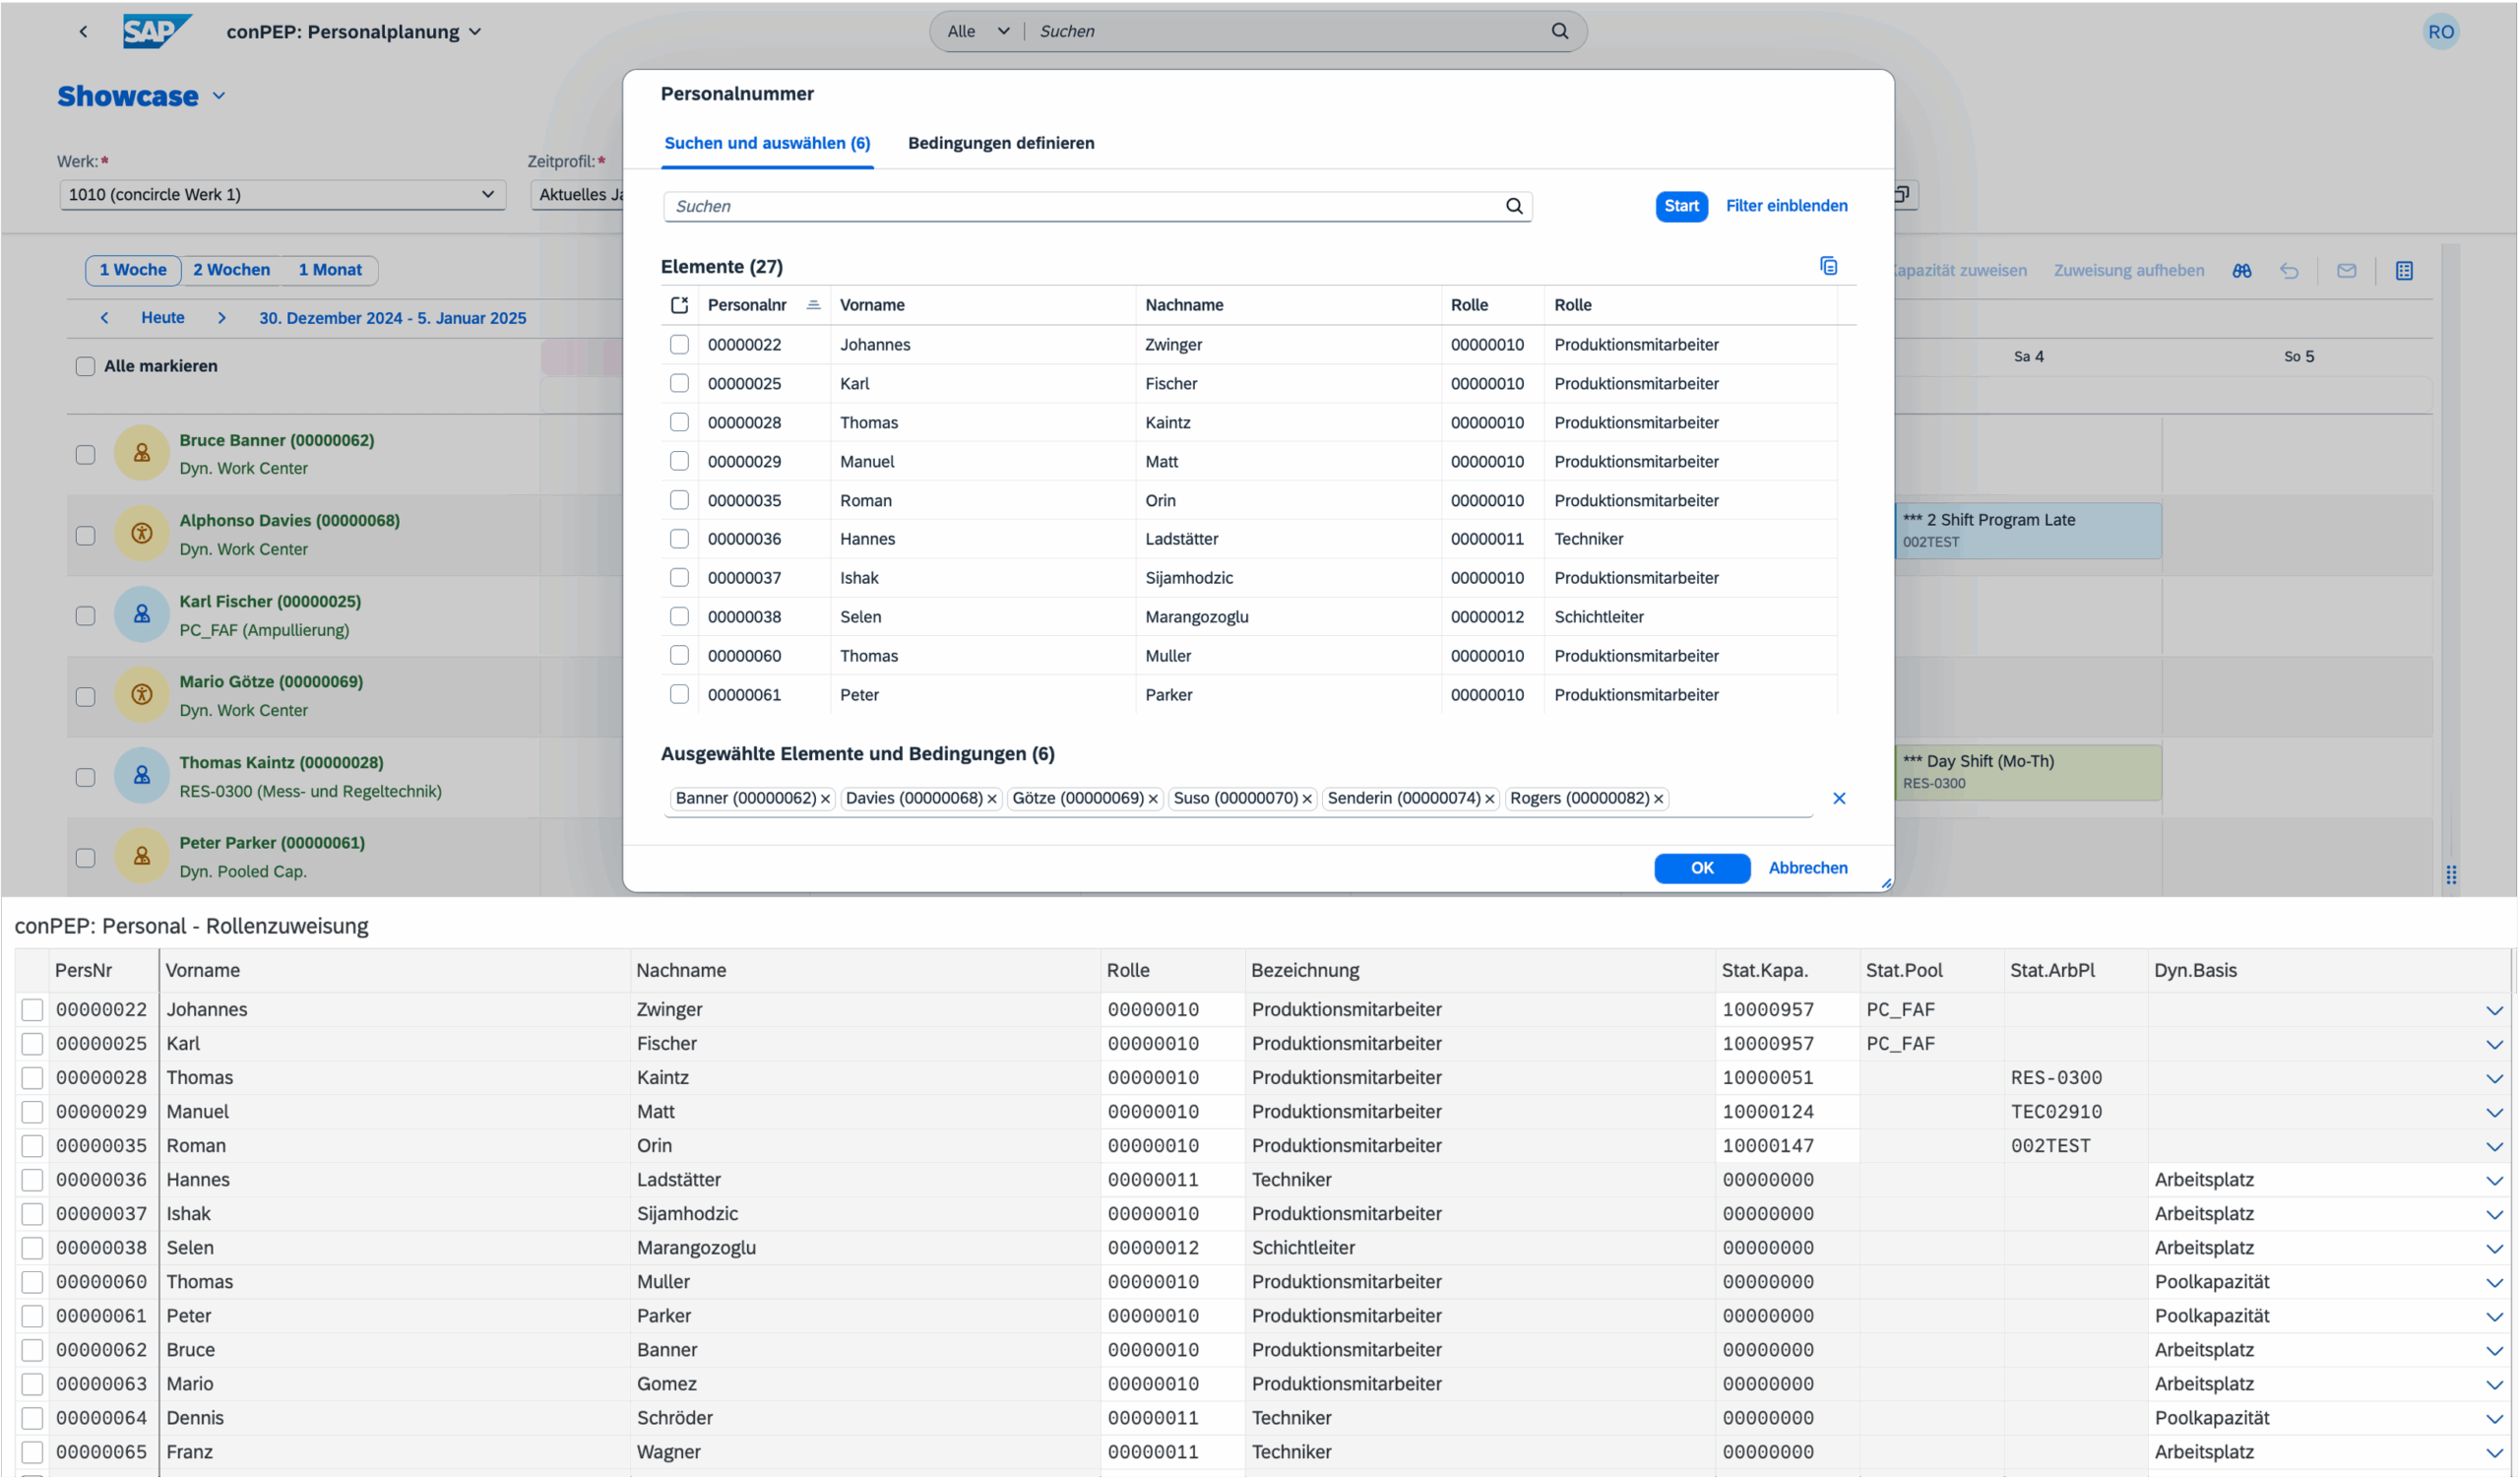Viewport: 2520px width, 1480px height.
Task: Click the binoculars search icon in toolbar
Action: (x=2242, y=271)
